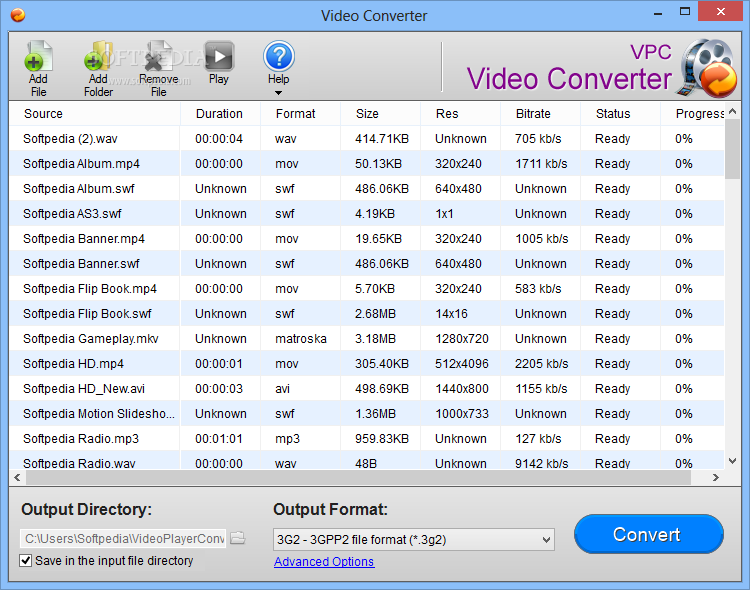Sort by the Progress column header
This screenshot has height=590, width=750.
[693, 113]
